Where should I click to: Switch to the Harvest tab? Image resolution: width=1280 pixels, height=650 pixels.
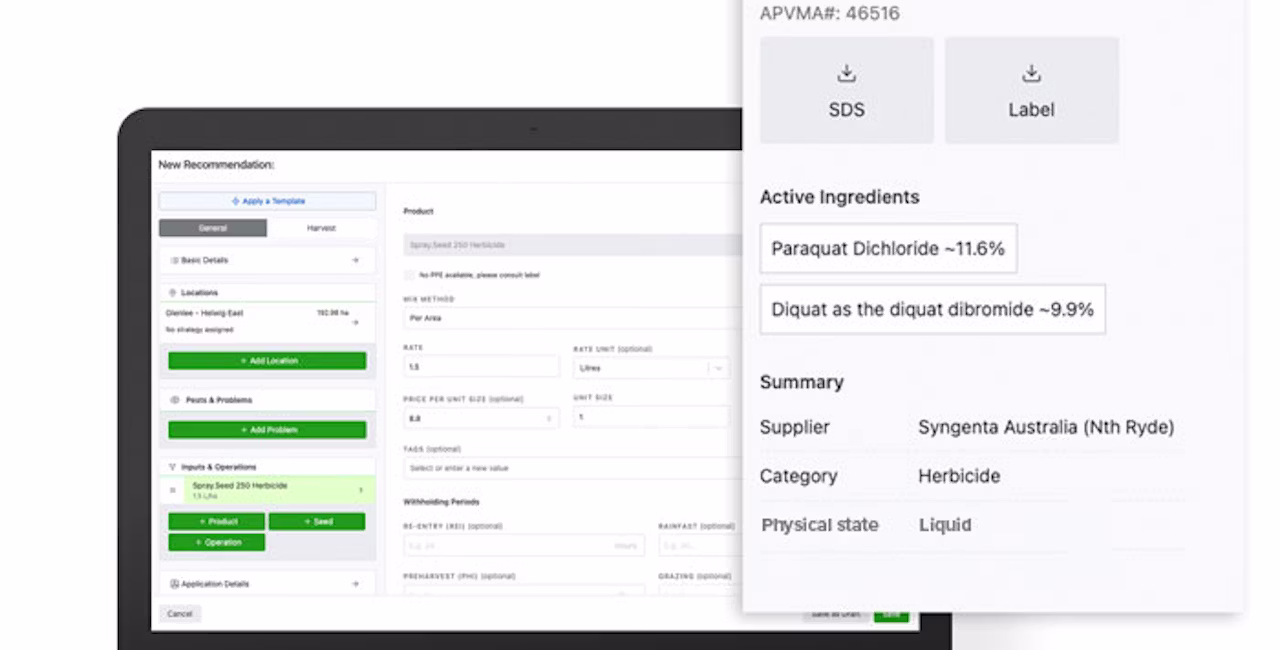(x=321, y=228)
